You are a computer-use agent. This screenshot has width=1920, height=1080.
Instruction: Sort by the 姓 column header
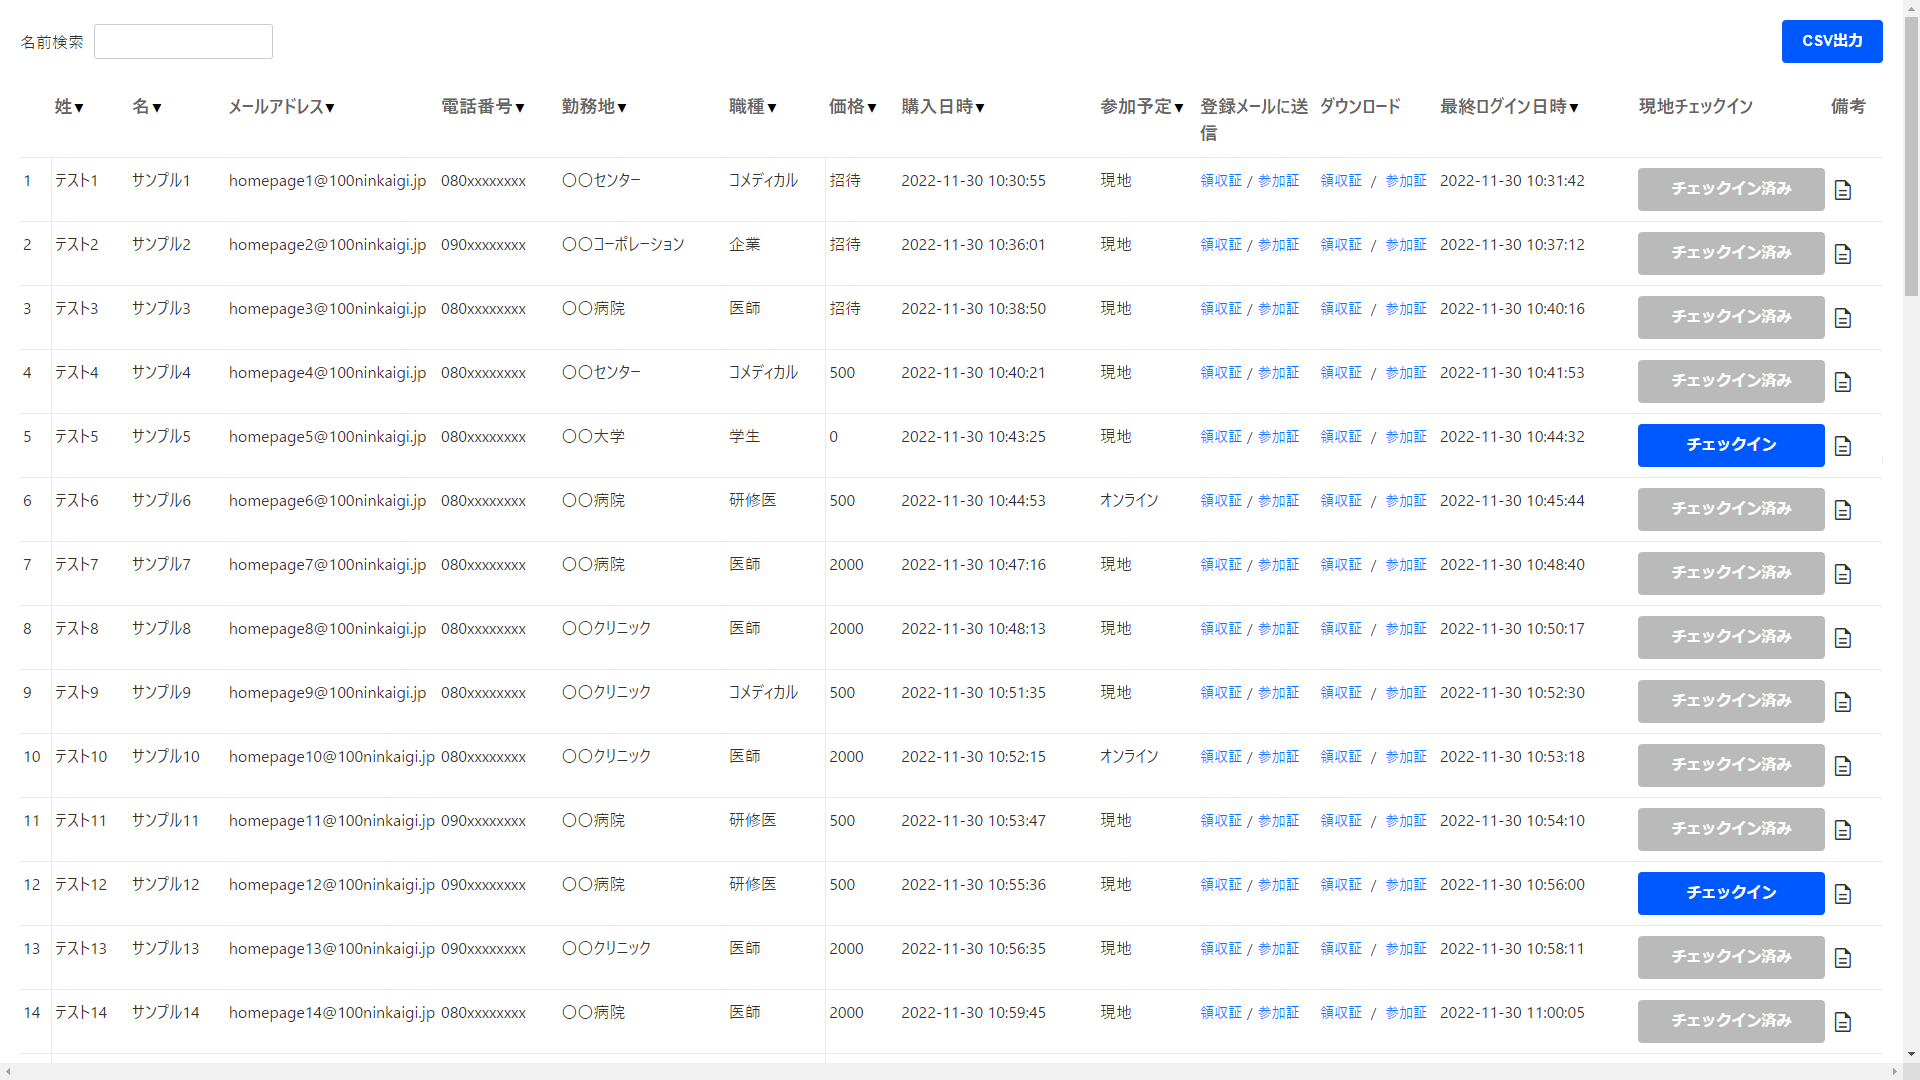69,107
